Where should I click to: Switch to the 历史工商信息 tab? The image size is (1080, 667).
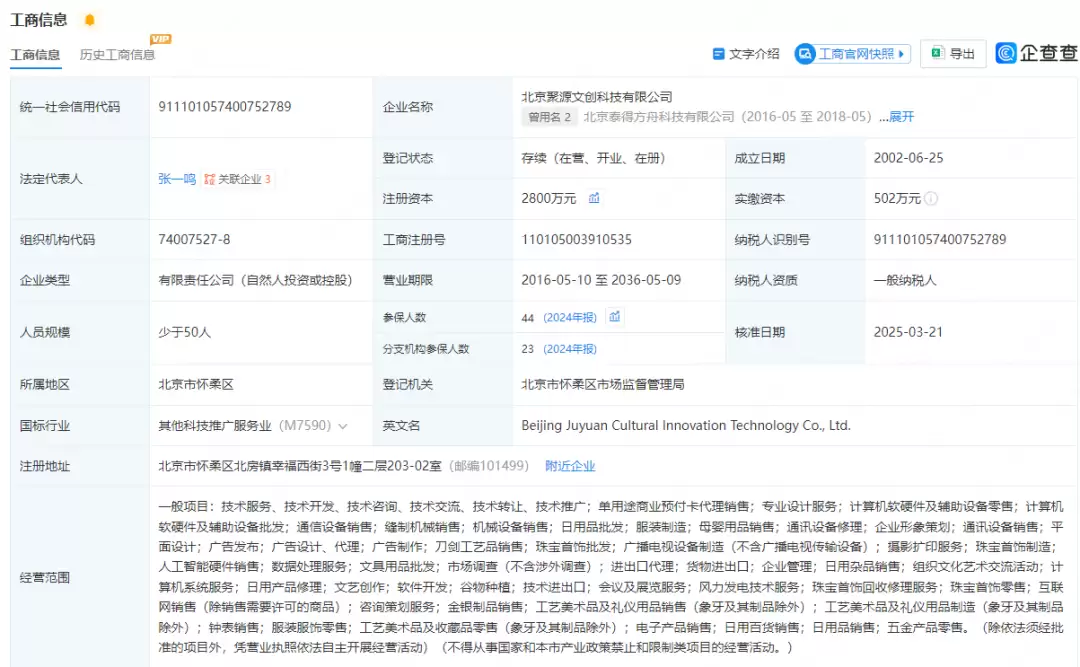(x=117, y=55)
